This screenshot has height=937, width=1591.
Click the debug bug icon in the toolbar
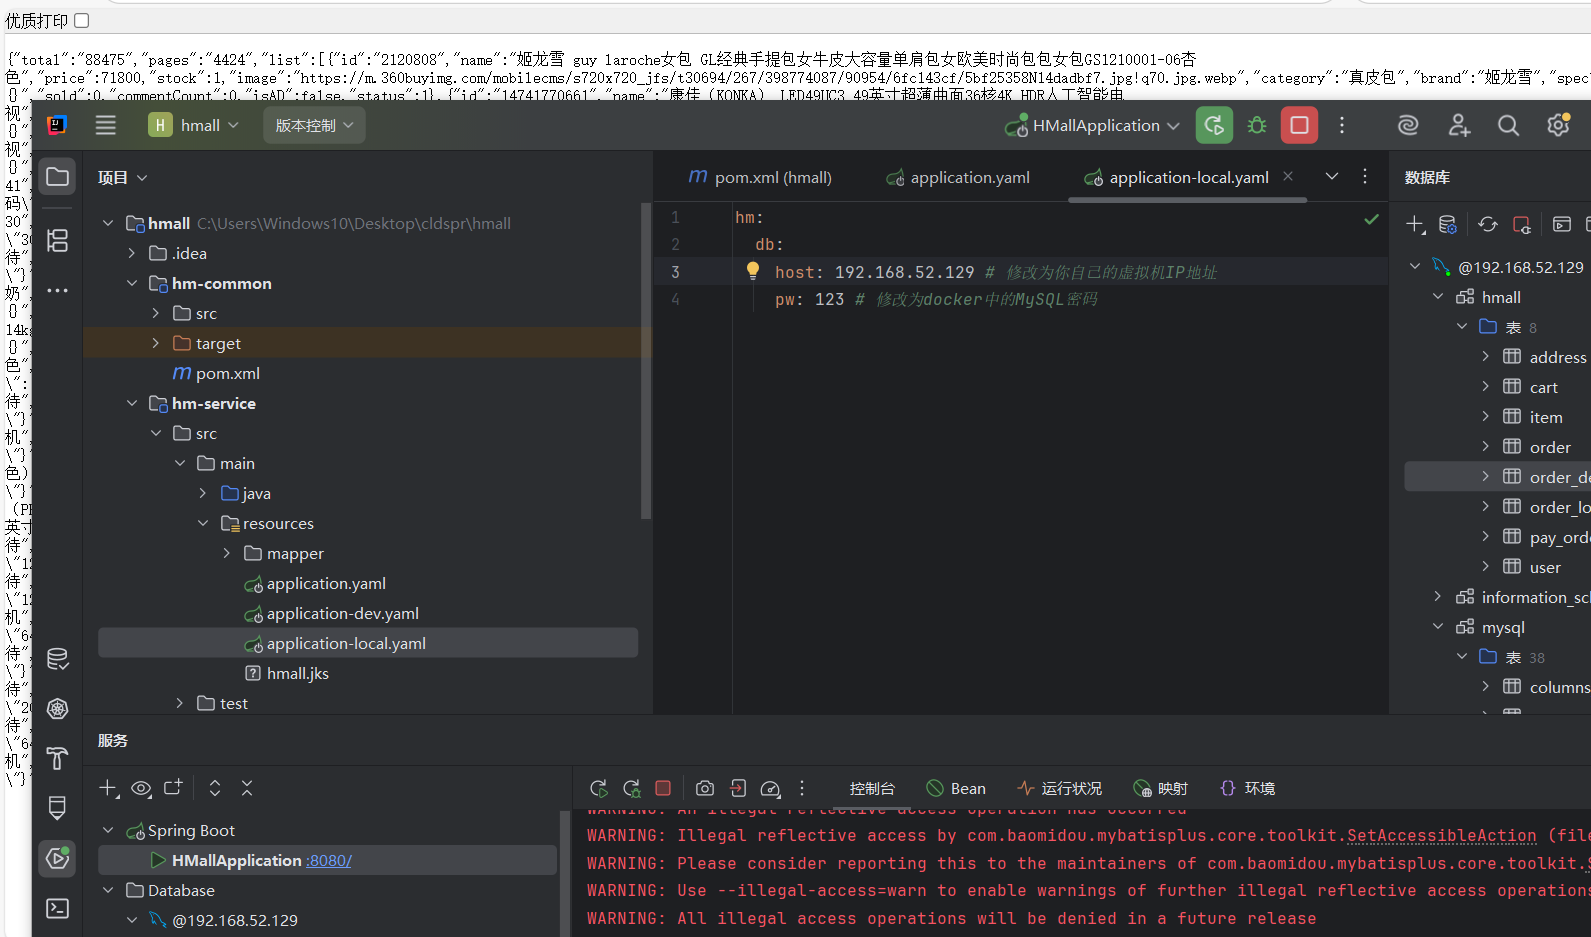[1257, 125]
